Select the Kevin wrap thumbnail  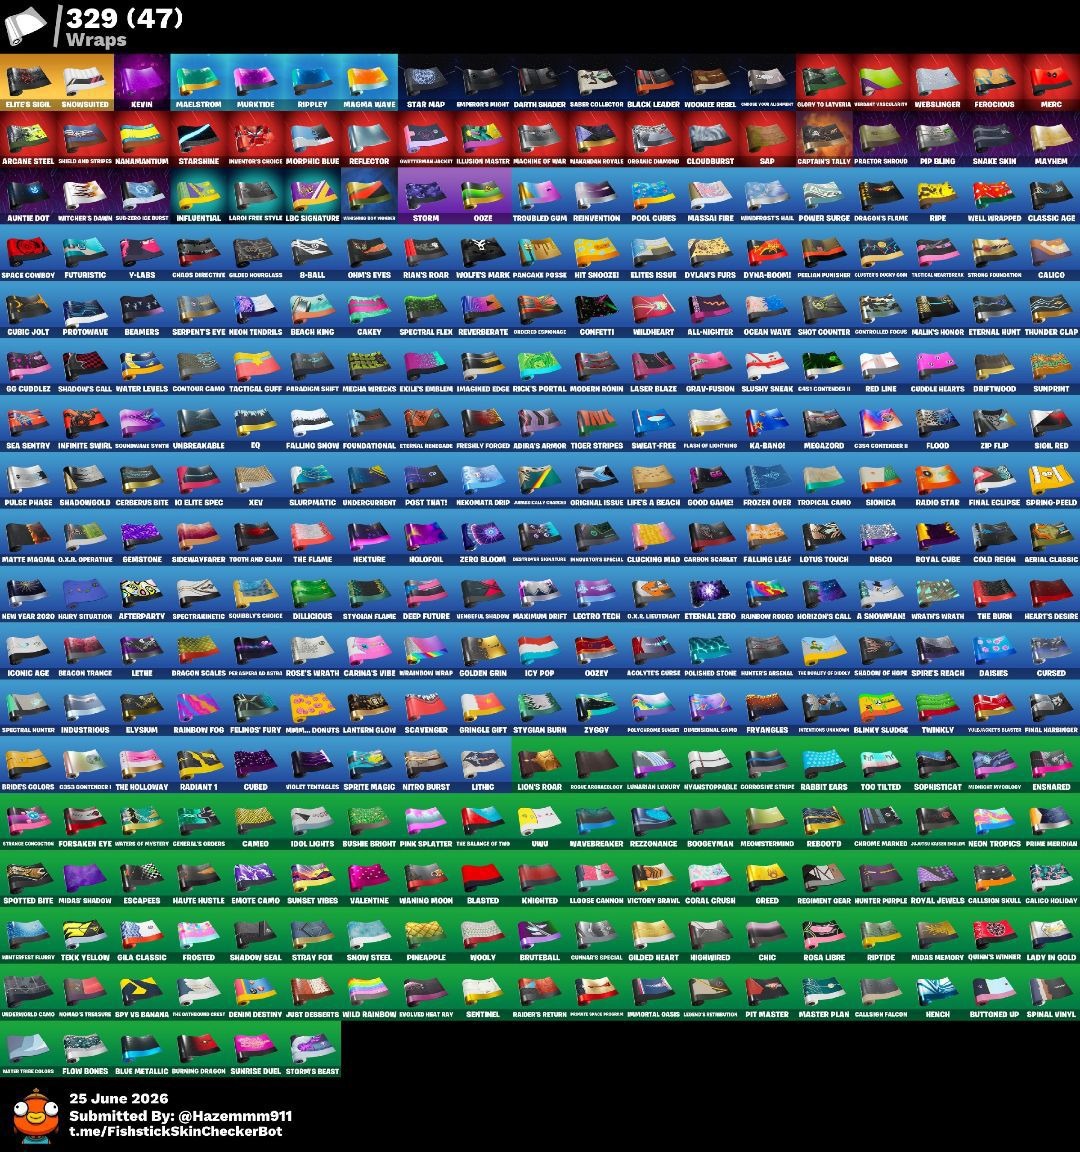pyautogui.click(x=142, y=82)
